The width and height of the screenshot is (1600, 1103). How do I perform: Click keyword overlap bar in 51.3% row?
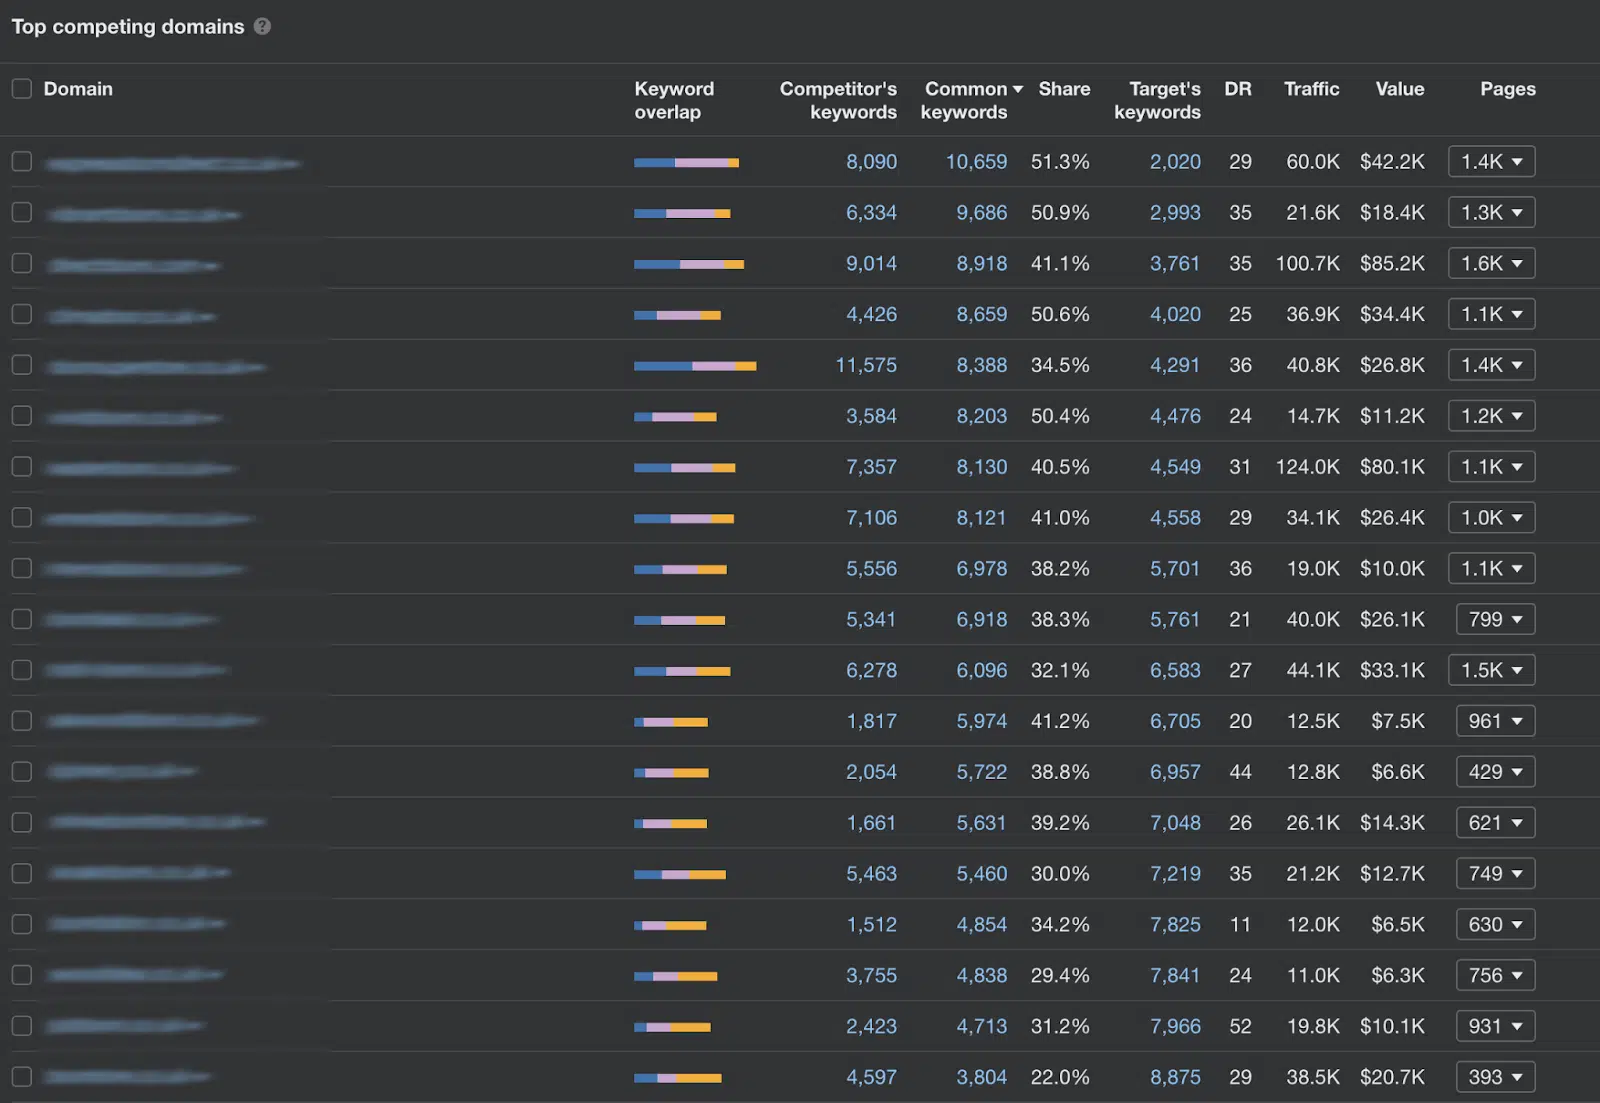686,163
